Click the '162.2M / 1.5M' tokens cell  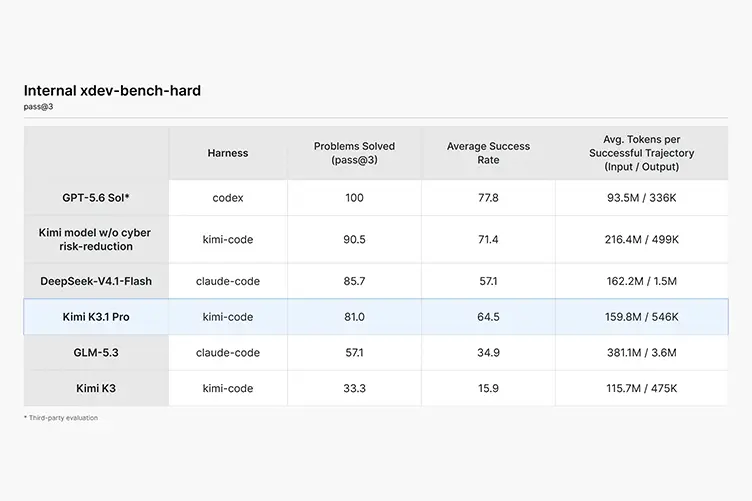[x=642, y=281]
